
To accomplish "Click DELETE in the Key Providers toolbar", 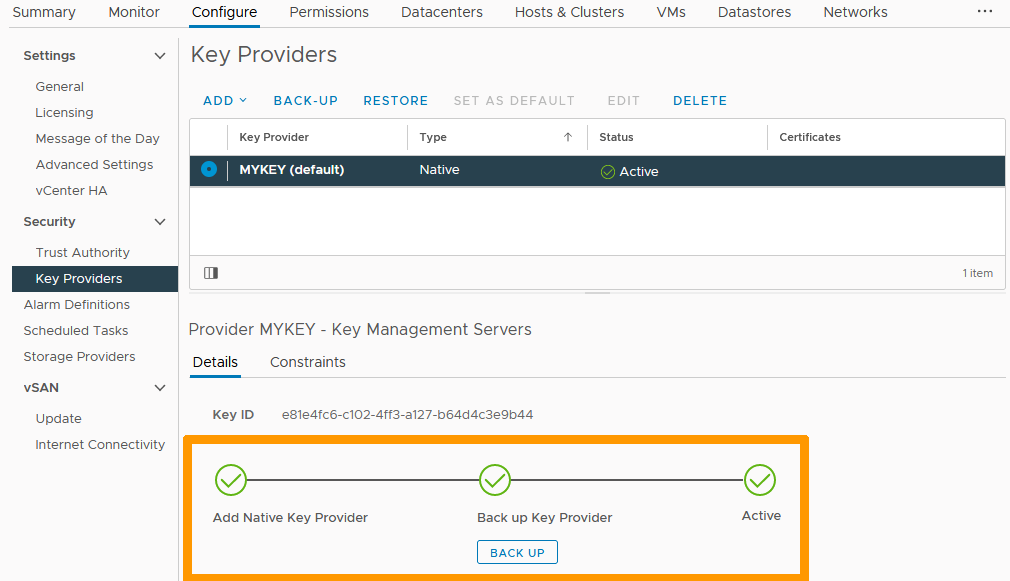I will point(700,101).
